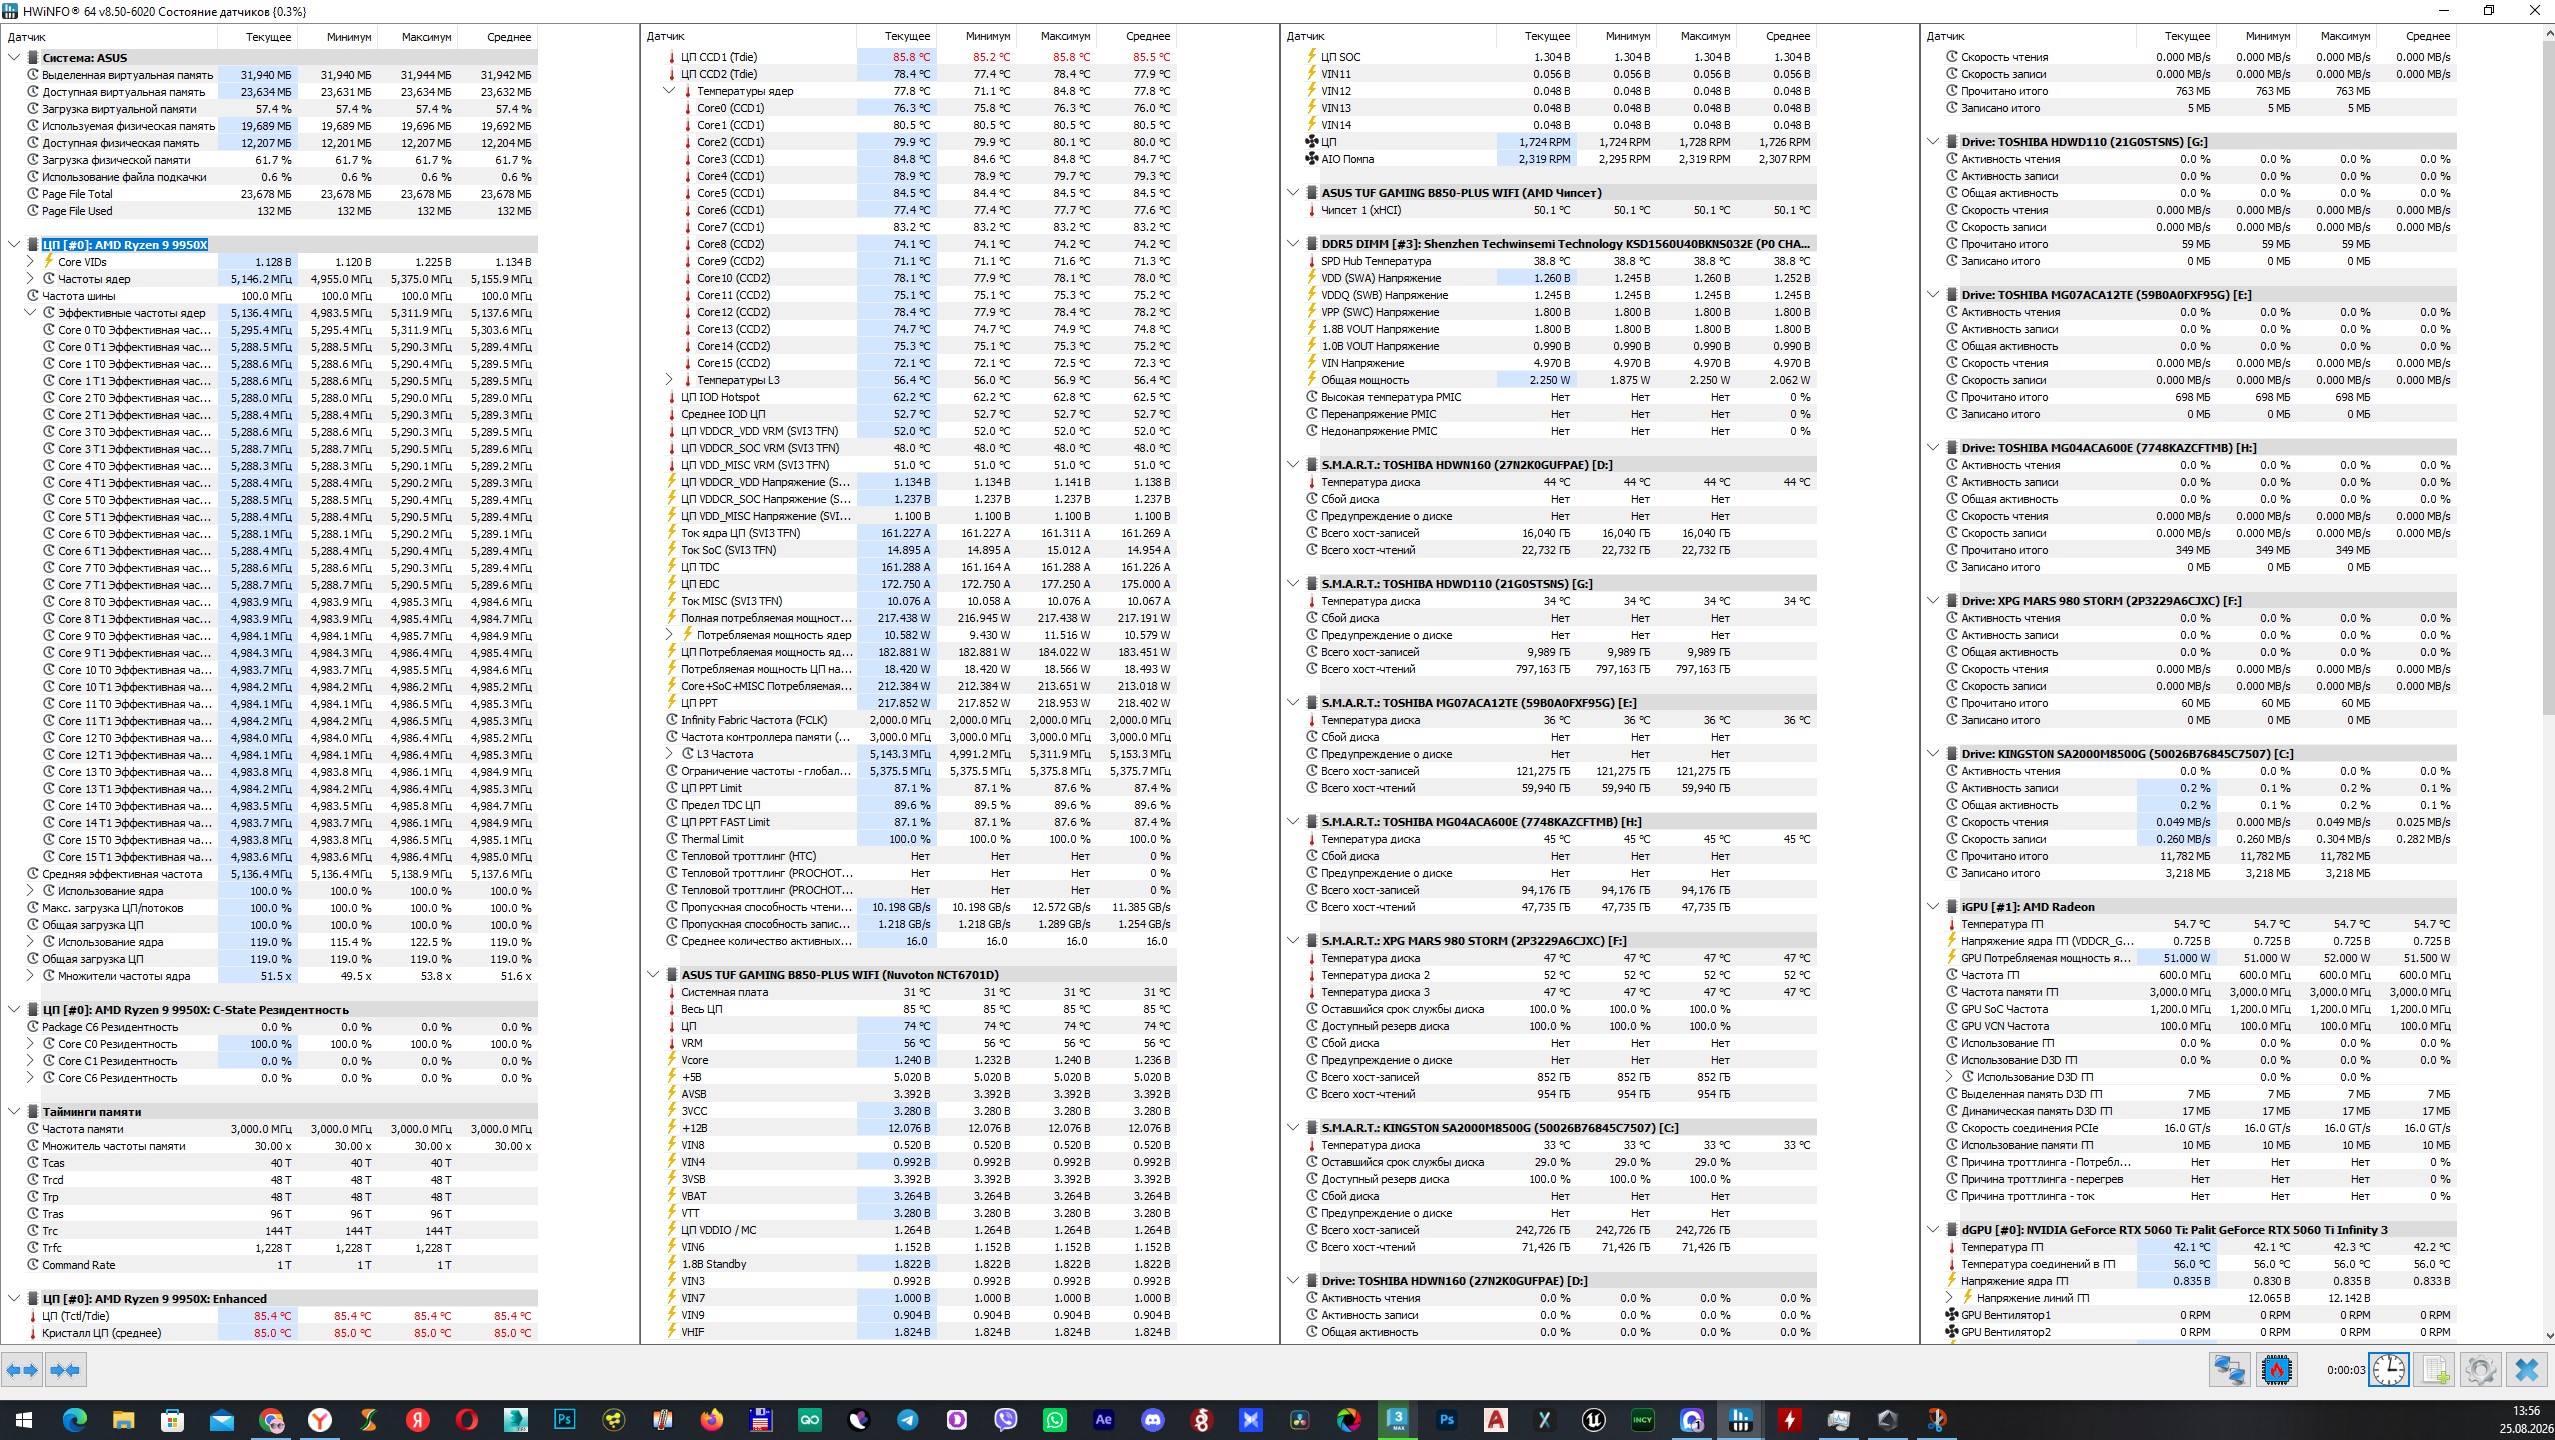The image size is (2555, 1440).
Task: Open DaVinci Resolve taskbar icon
Action: pos(1300,1420)
